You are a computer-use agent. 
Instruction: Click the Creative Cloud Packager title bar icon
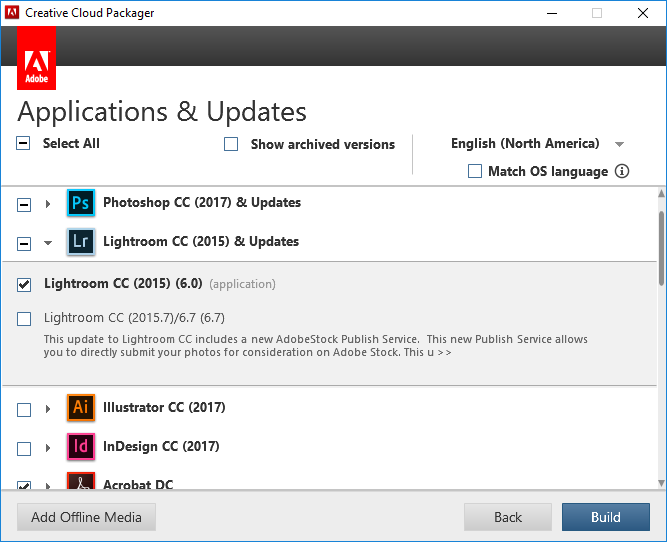tap(11, 12)
